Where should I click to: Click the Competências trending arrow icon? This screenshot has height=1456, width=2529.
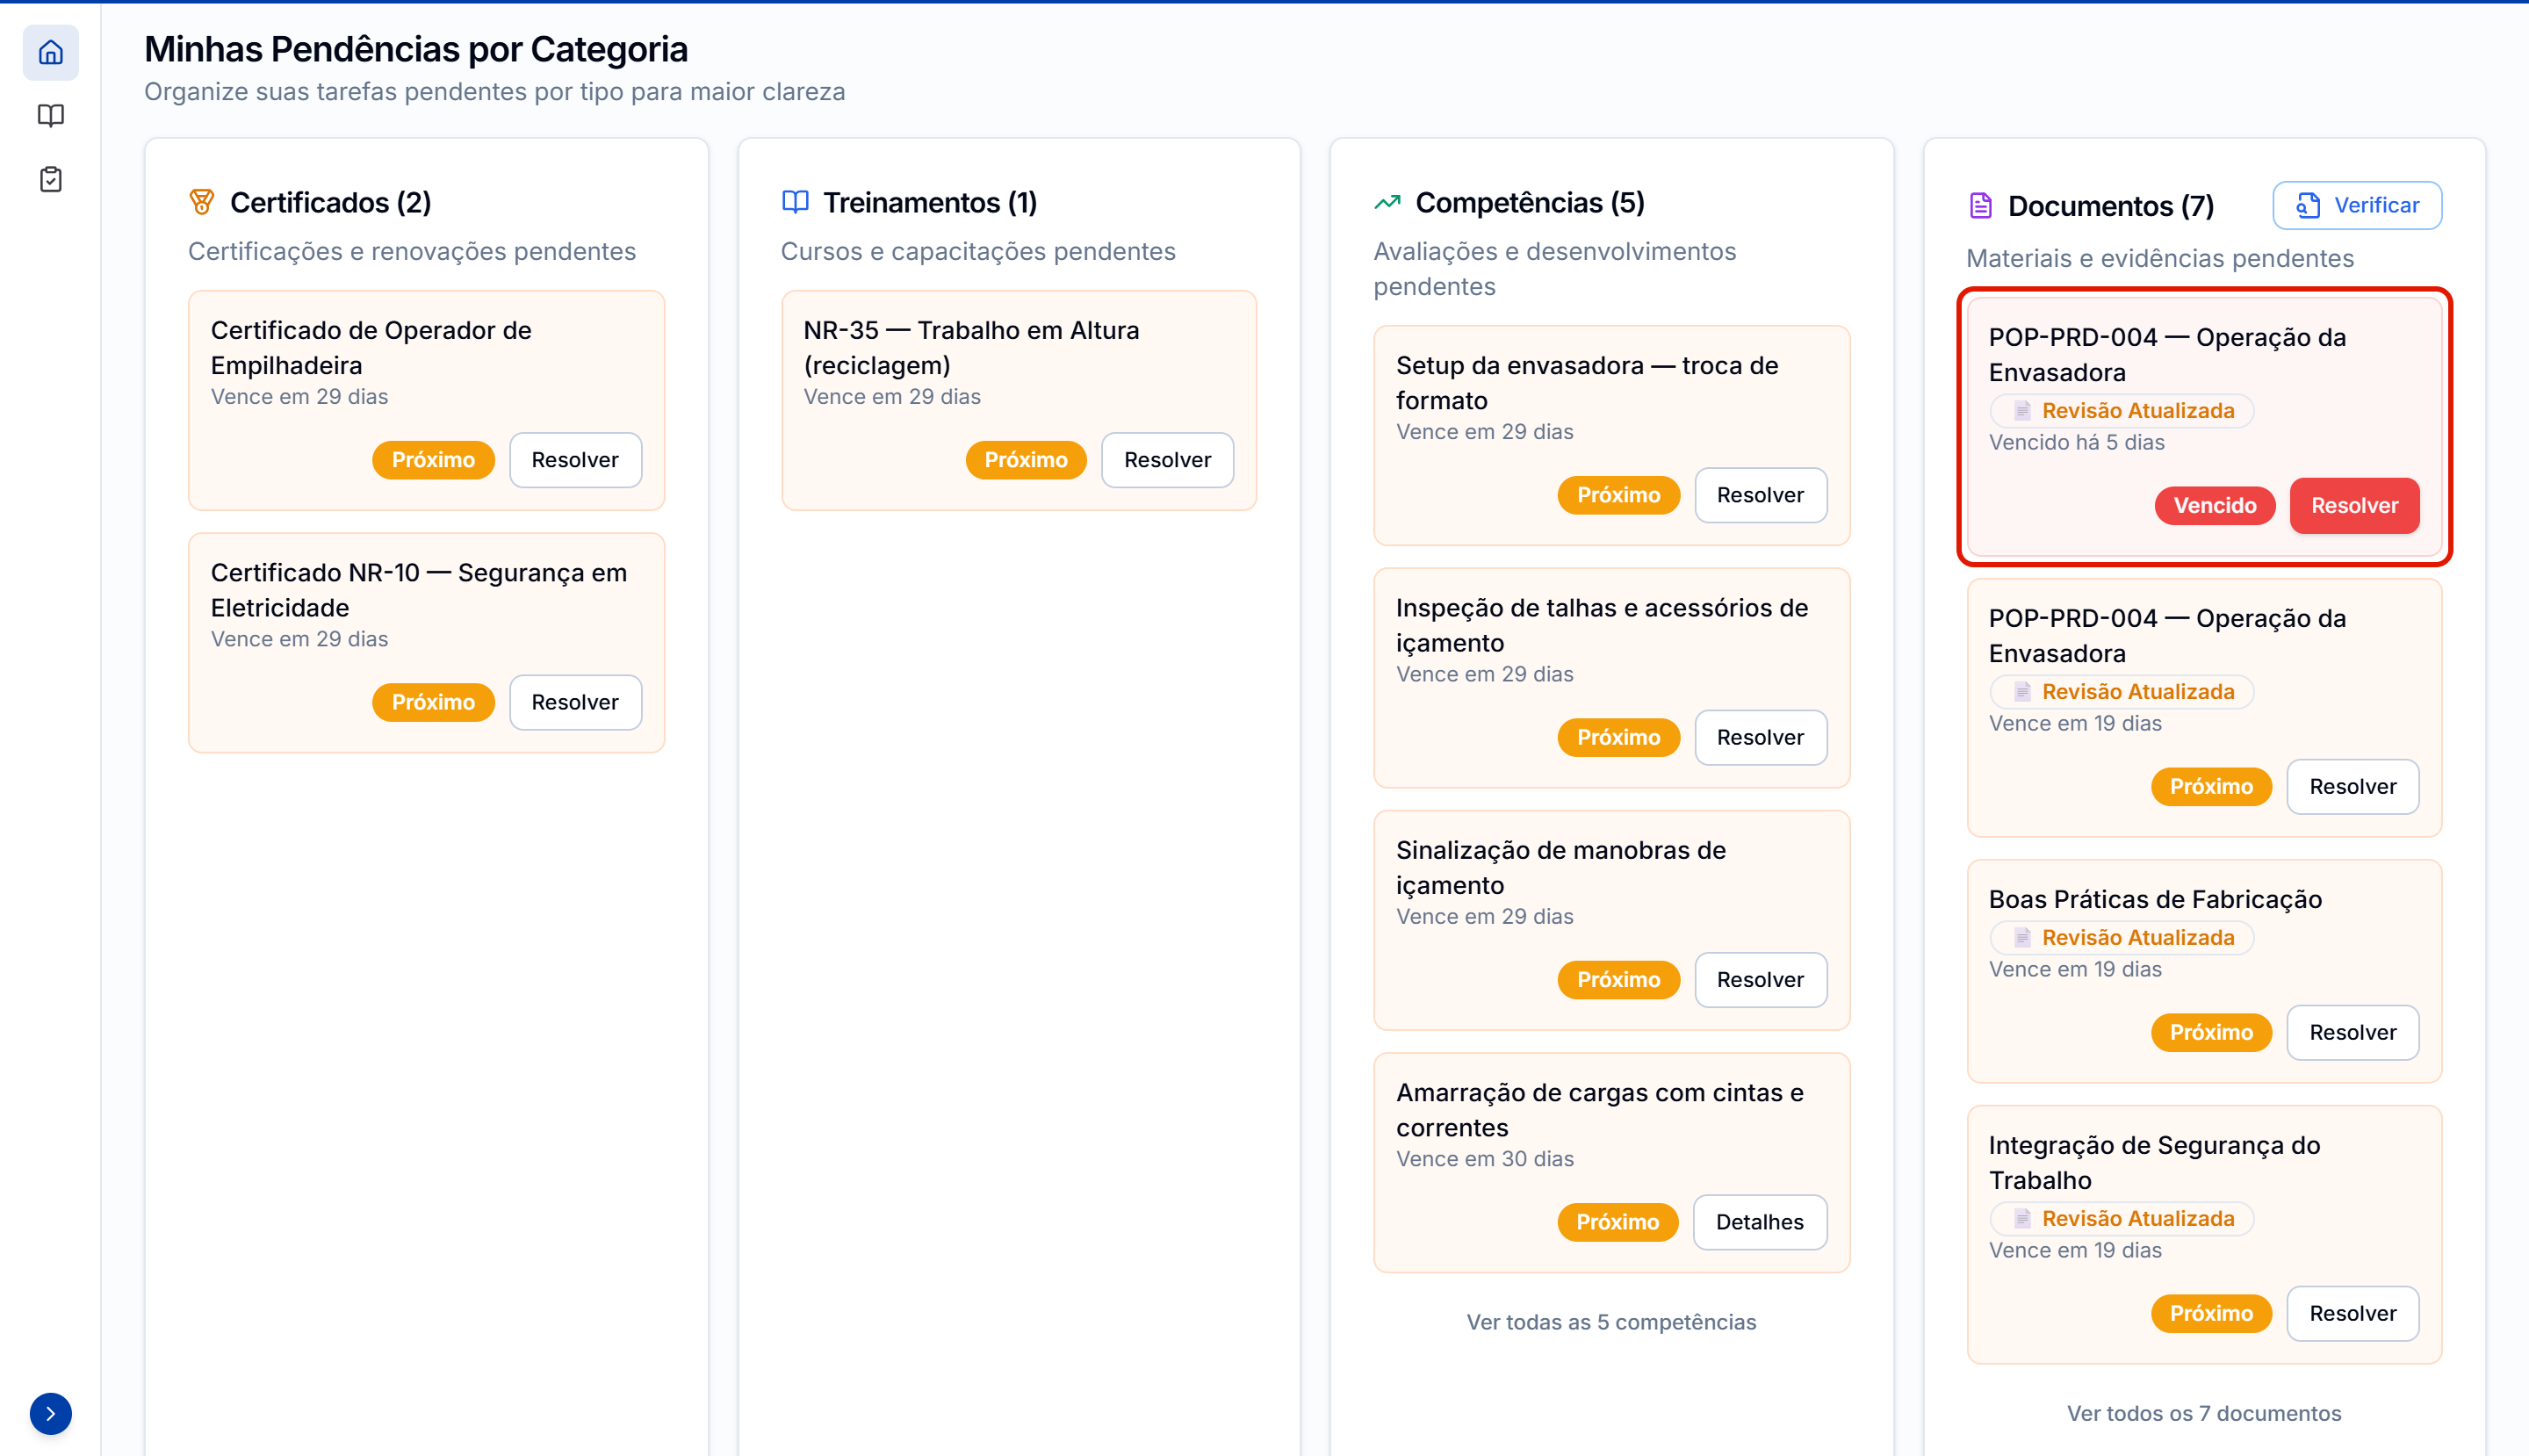click(x=1387, y=203)
